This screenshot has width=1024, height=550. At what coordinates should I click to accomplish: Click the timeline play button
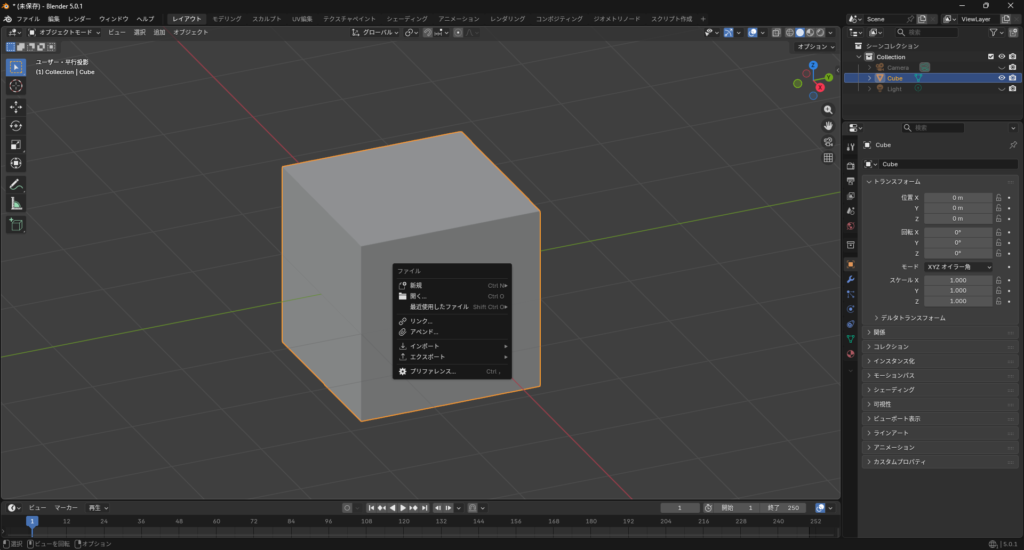coord(403,508)
